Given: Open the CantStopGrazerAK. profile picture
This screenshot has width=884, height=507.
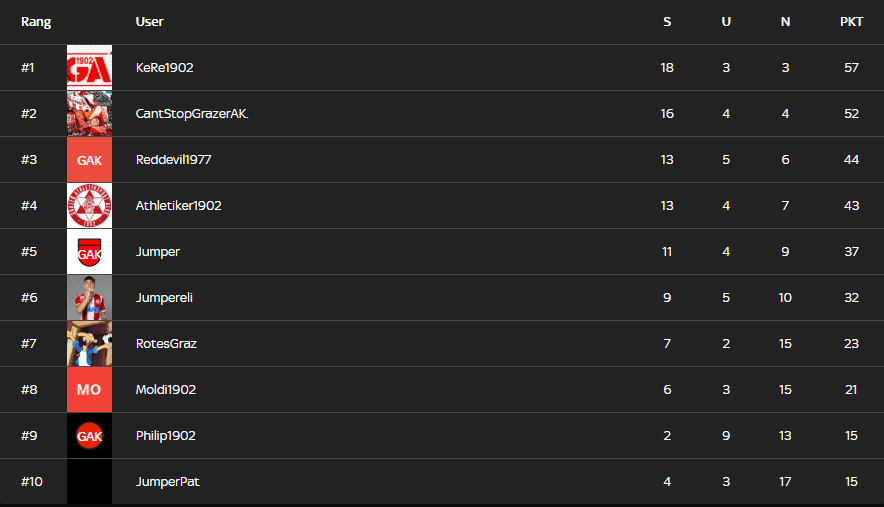Looking at the screenshot, I should (89, 114).
